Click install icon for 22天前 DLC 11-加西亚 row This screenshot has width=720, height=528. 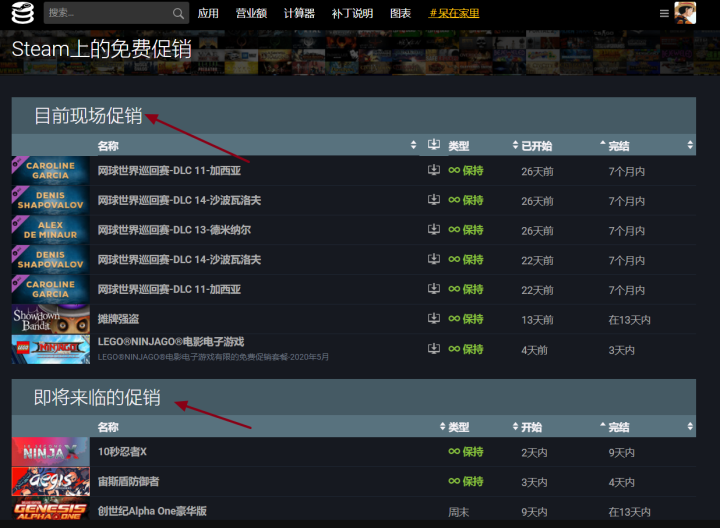click(433, 289)
